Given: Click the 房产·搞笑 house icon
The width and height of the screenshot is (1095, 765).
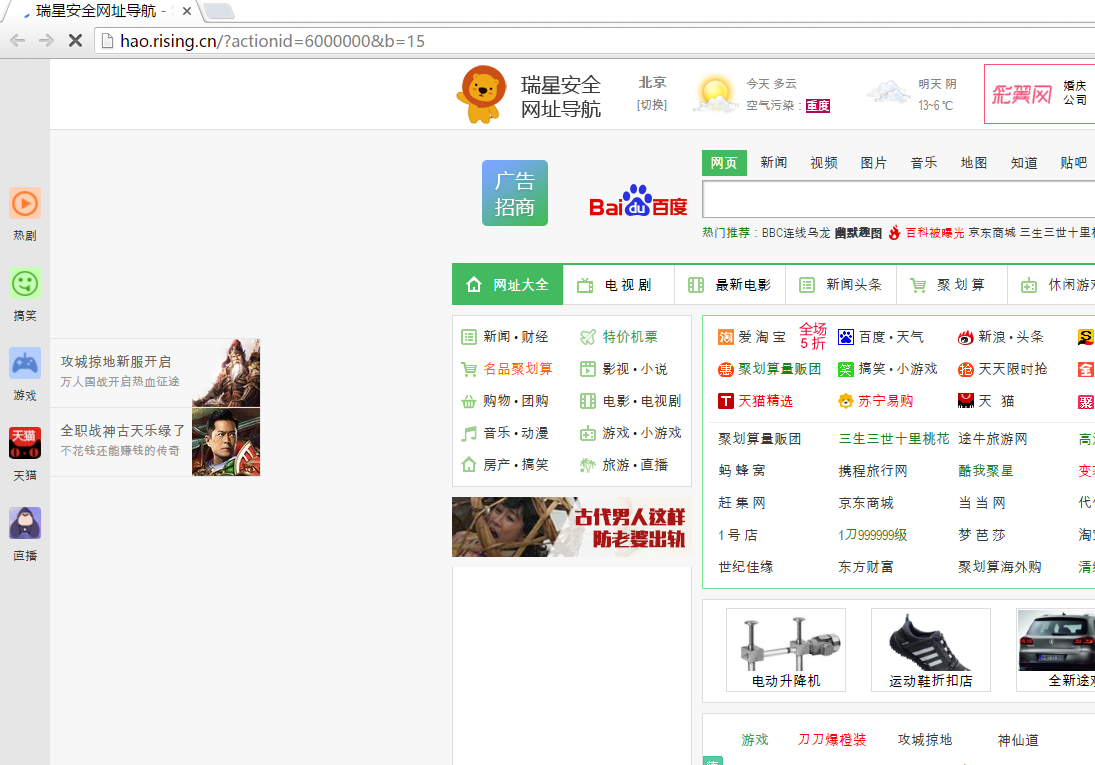Looking at the screenshot, I should [469, 465].
